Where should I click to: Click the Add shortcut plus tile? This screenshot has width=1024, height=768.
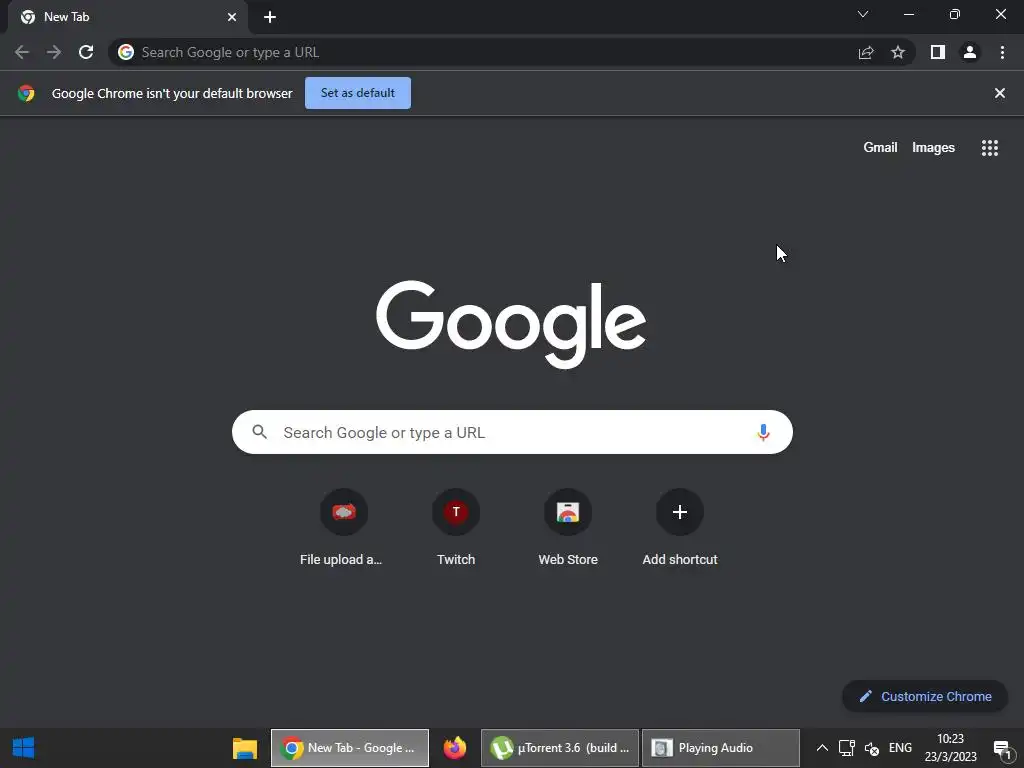tap(680, 512)
